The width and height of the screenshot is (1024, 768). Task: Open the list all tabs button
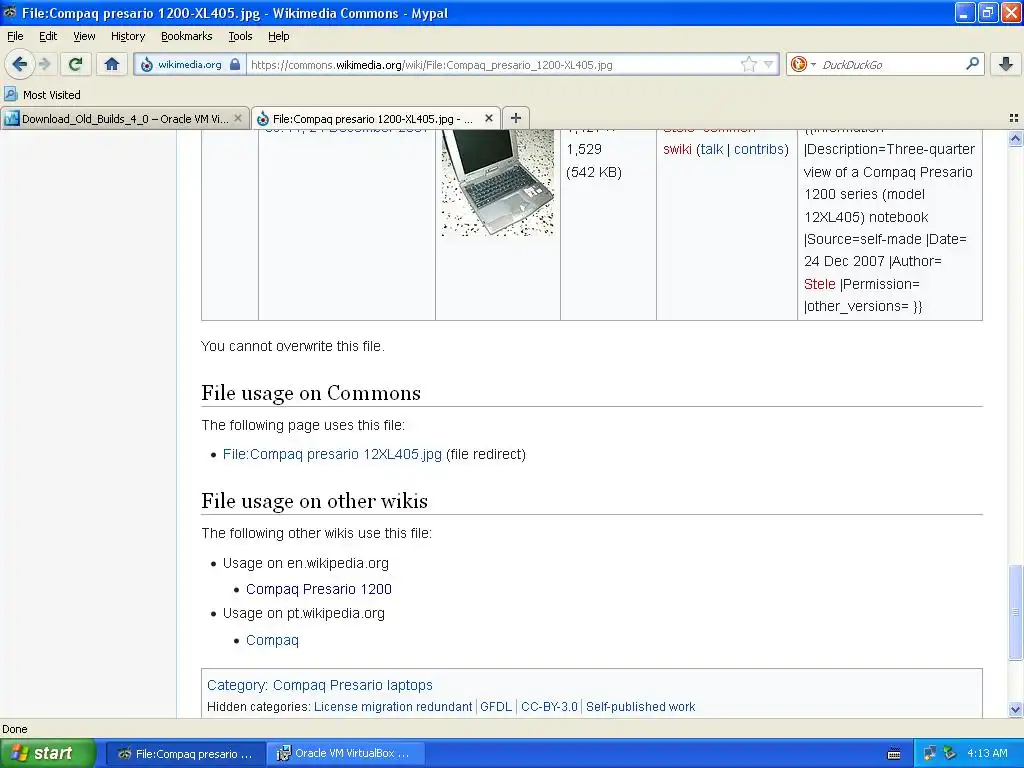click(1014, 118)
